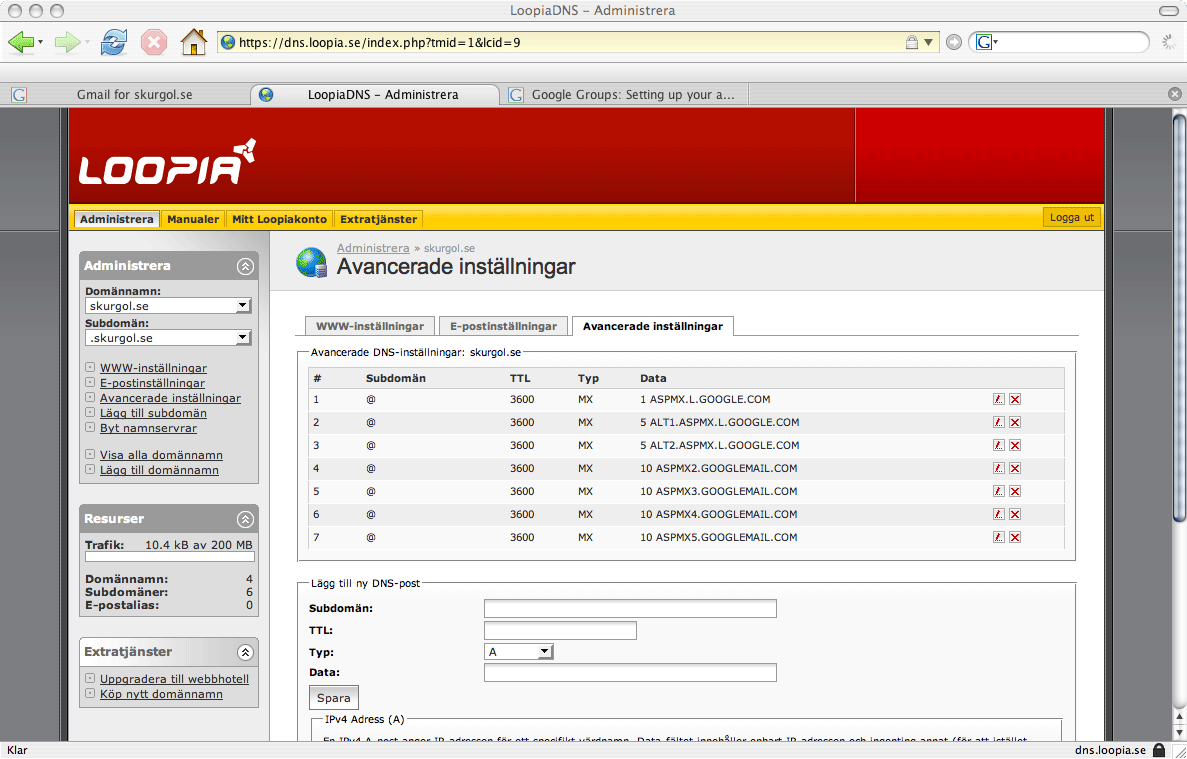Edit record 10 ASPMX2.GOOGLEMAIL.COM
The width and height of the screenshot is (1187, 759).
[x=999, y=468]
